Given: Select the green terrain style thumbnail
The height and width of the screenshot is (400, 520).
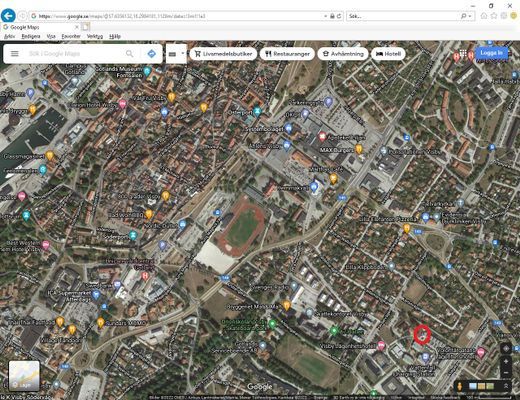Looking at the screenshot, I should [490, 386].
